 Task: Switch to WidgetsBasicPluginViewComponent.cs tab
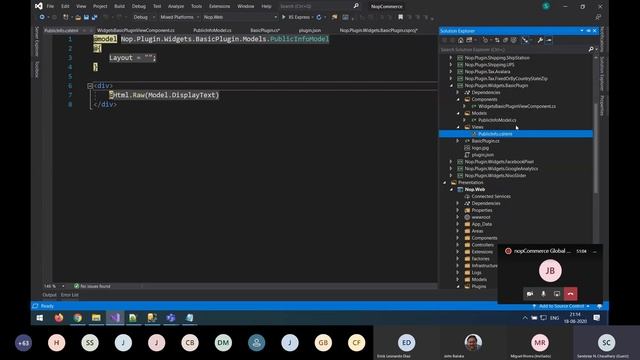[136, 30]
